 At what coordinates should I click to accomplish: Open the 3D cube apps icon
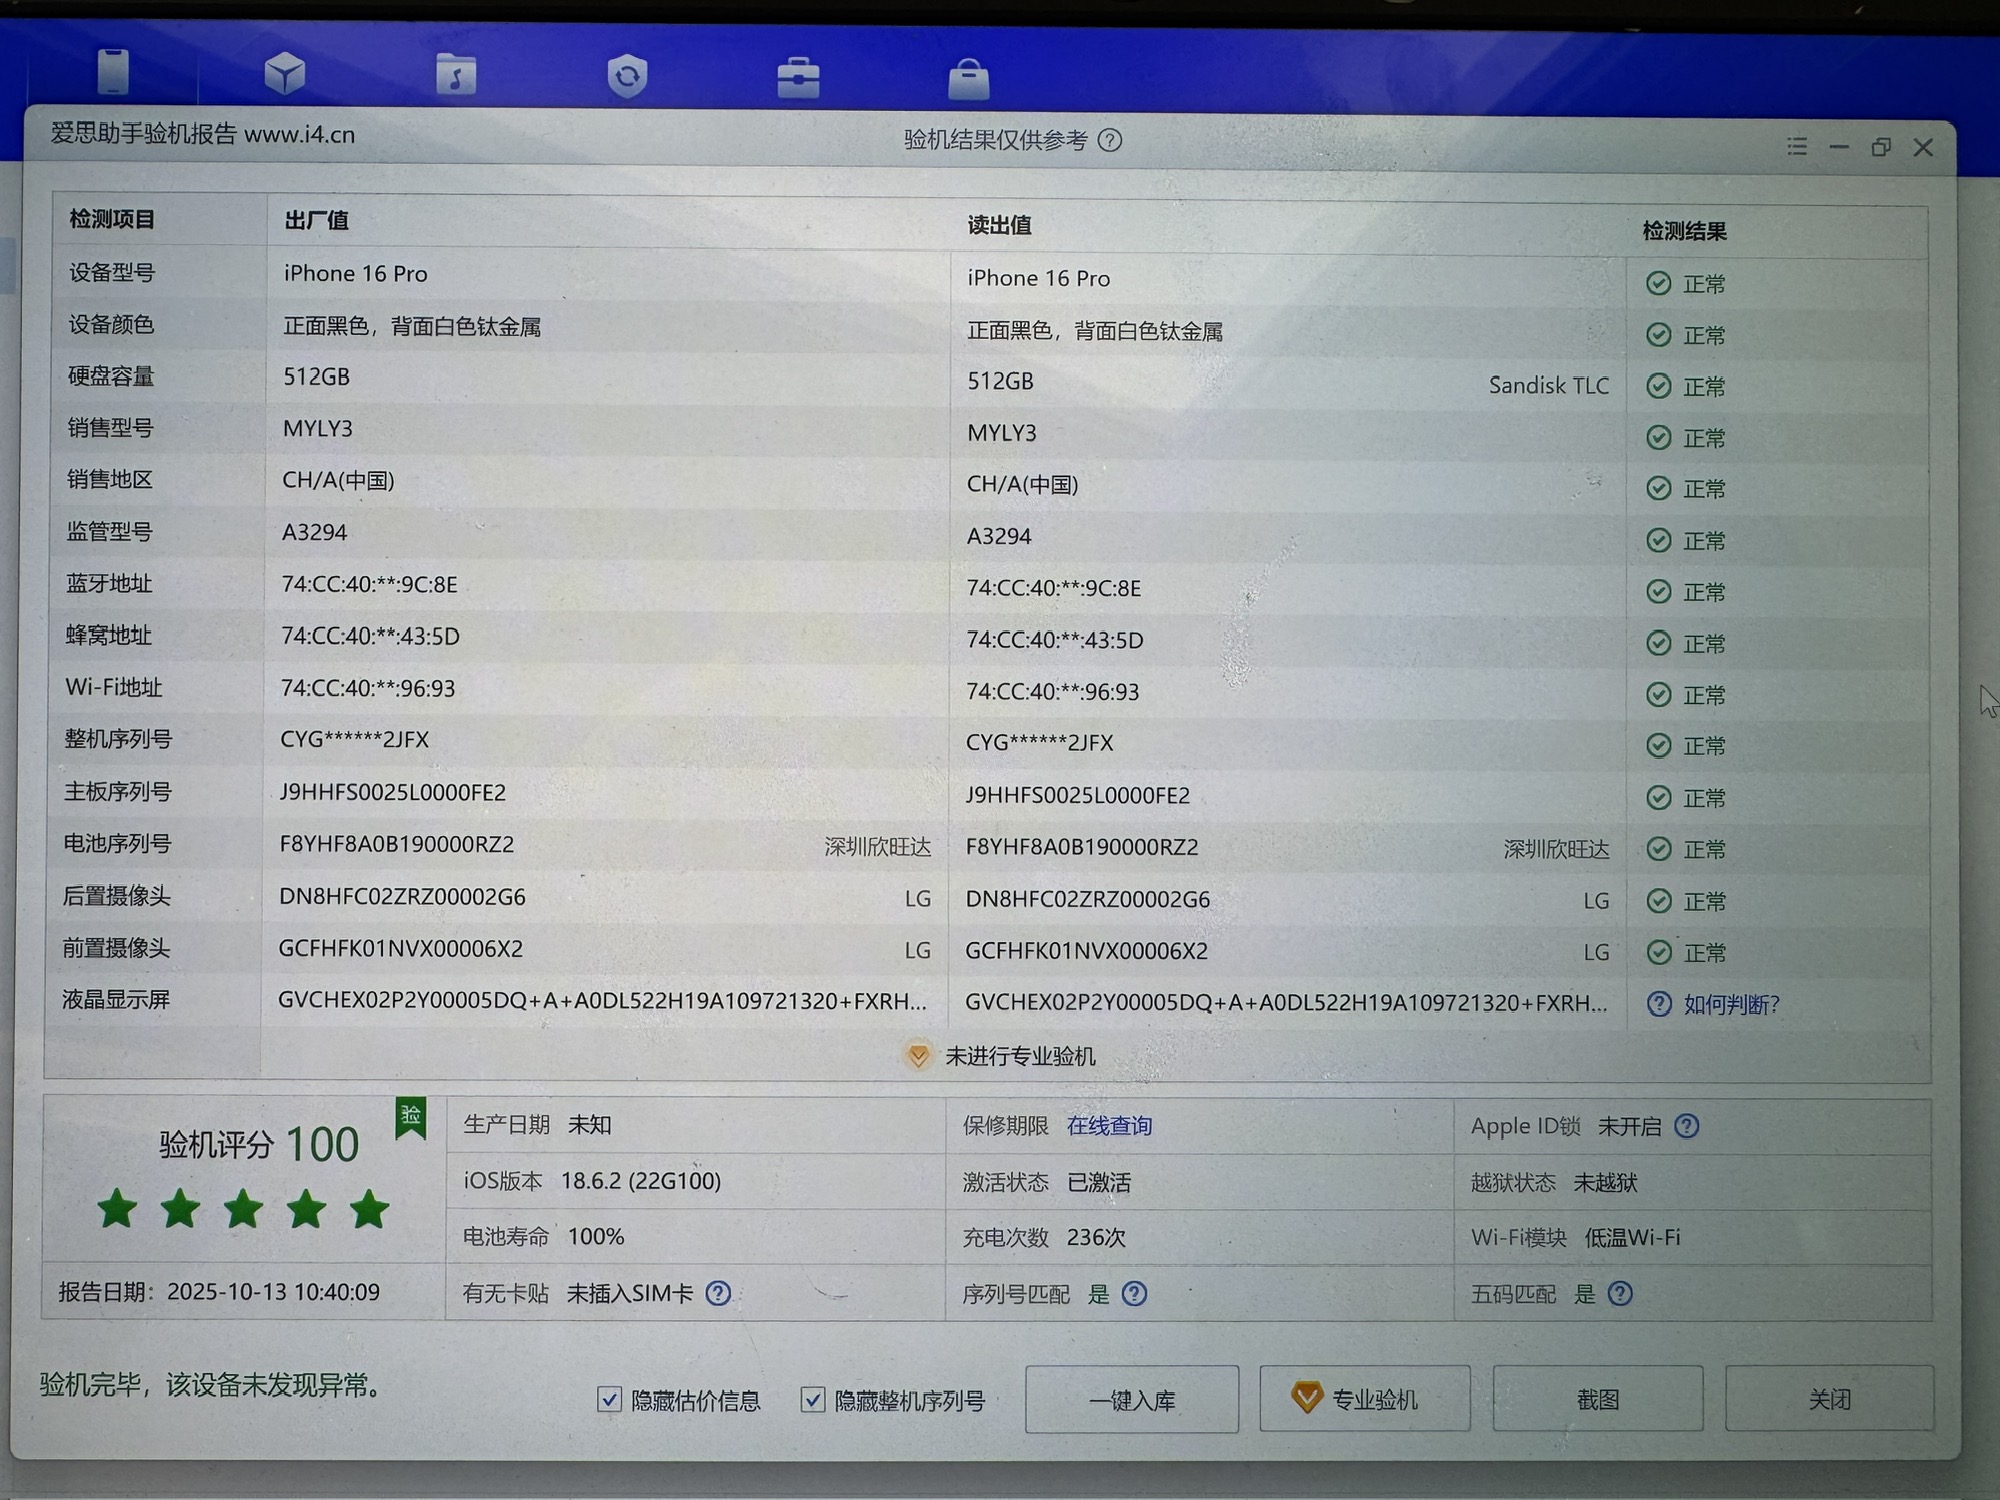point(285,73)
